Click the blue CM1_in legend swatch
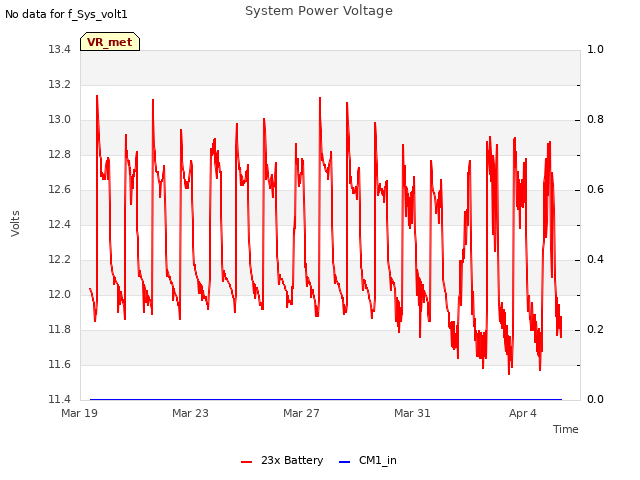Viewport: 640px width, 480px height. pyautogui.click(x=344, y=462)
